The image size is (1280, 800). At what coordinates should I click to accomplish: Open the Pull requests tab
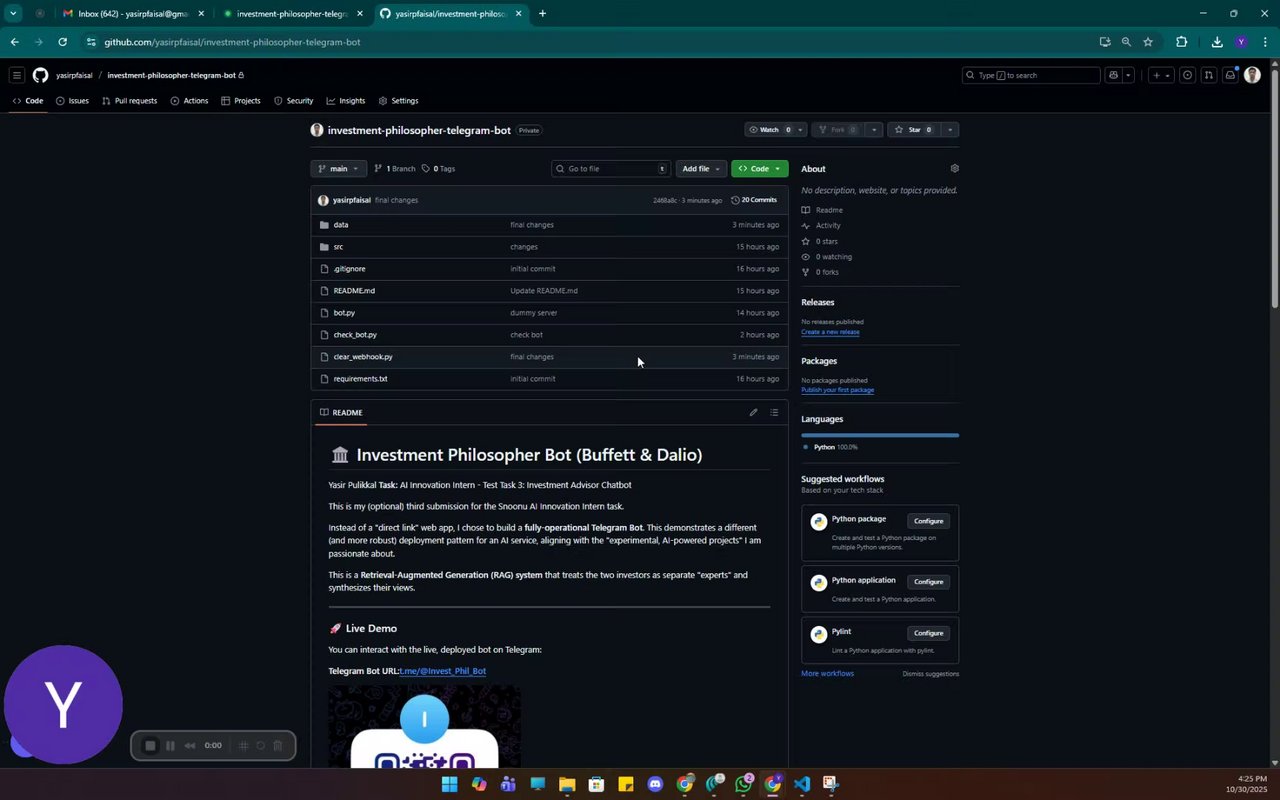[129, 101]
